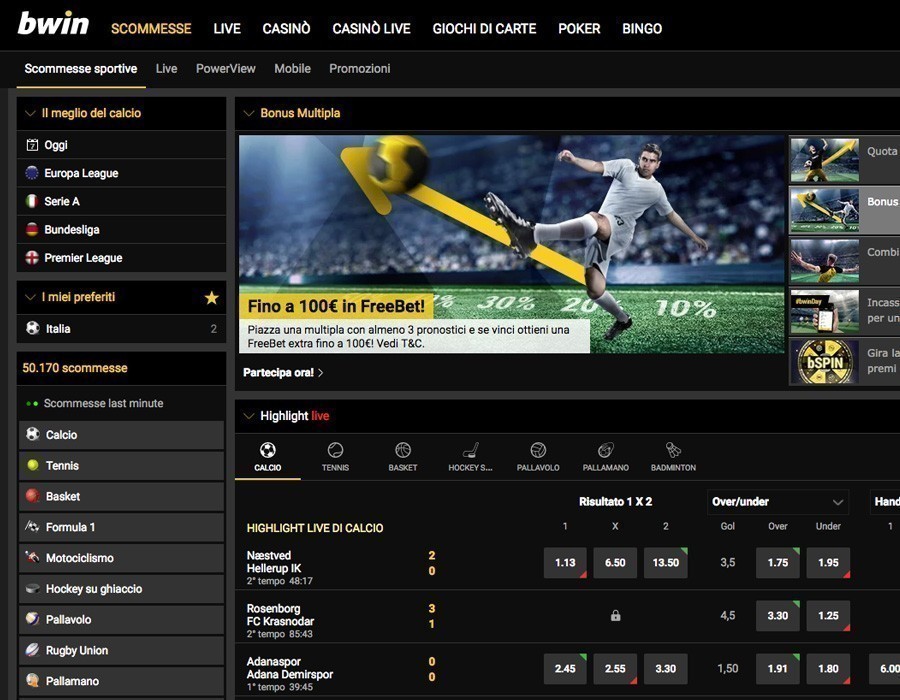
Task: Click the Calcio soccer ball sidebar icon
Action: [33, 434]
